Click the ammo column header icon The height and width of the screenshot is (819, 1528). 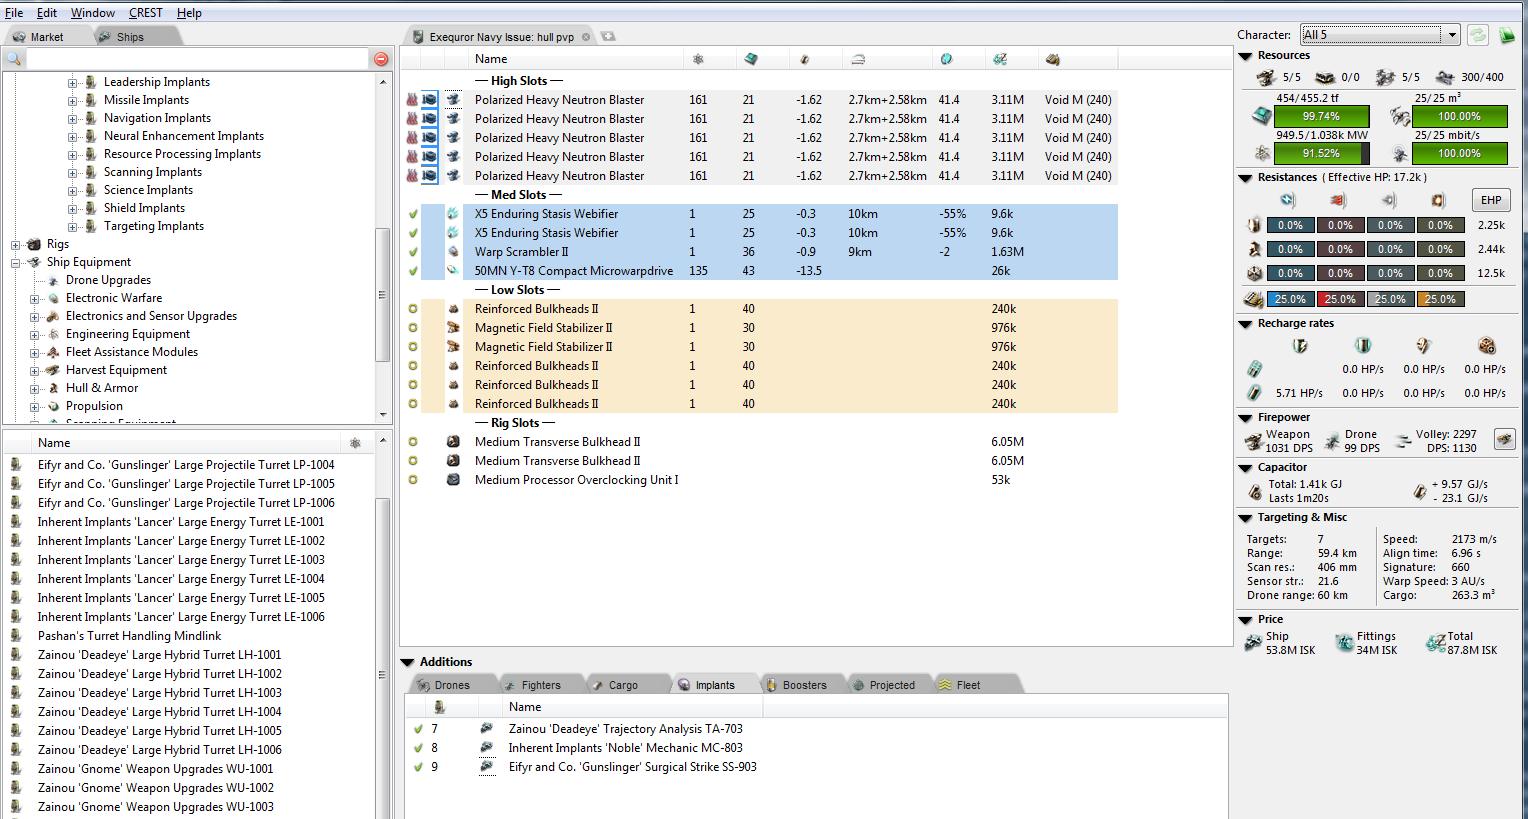pos(1052,59)
